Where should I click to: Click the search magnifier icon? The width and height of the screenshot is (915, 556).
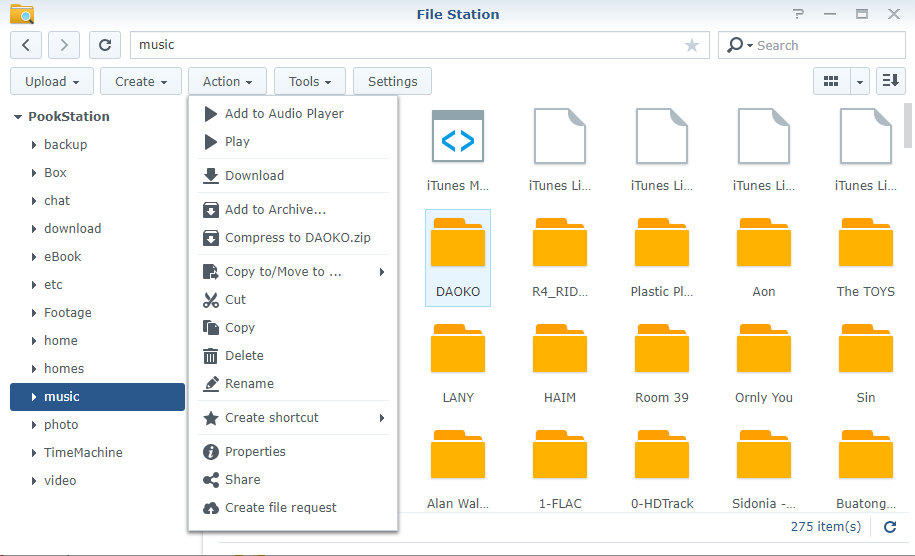tap(736, 45)
